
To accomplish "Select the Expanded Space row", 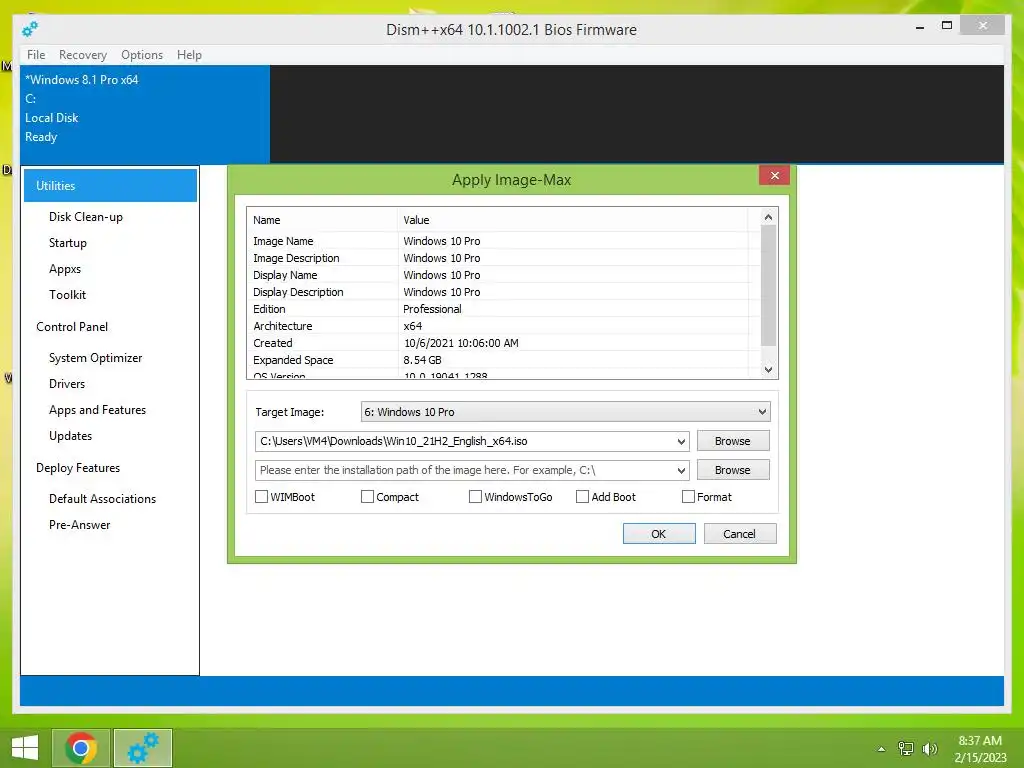I will click(x=504, y=360).
